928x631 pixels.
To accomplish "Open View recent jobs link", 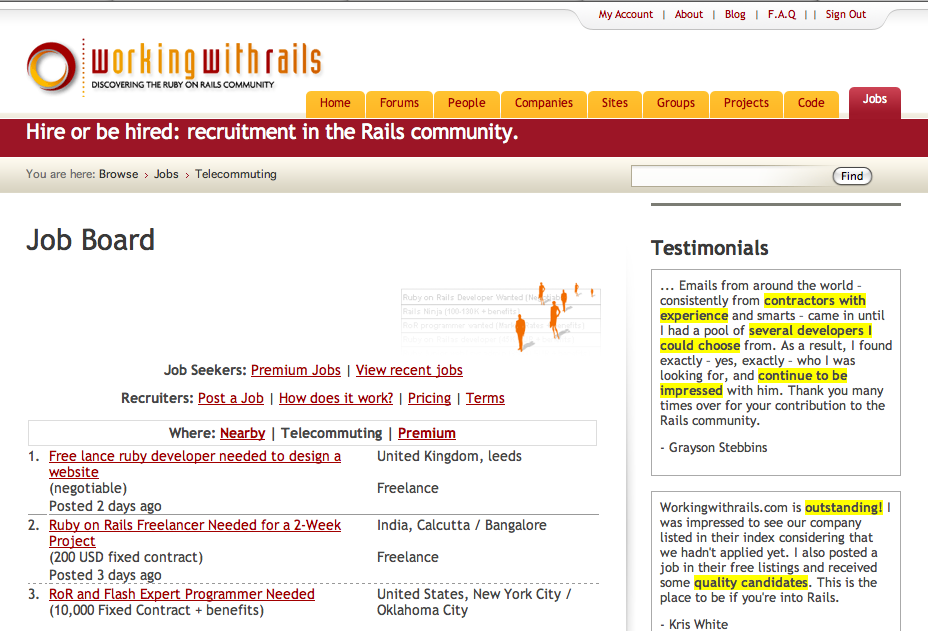I will [x=409, y=370].
